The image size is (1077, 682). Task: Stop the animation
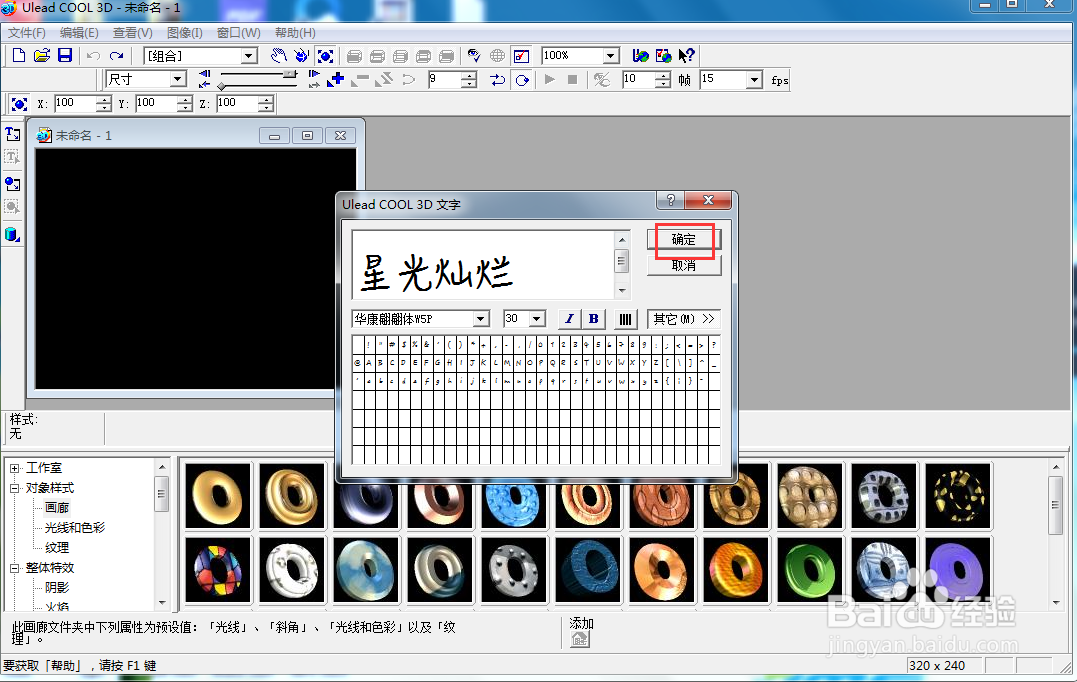click(x=572, y=80)
